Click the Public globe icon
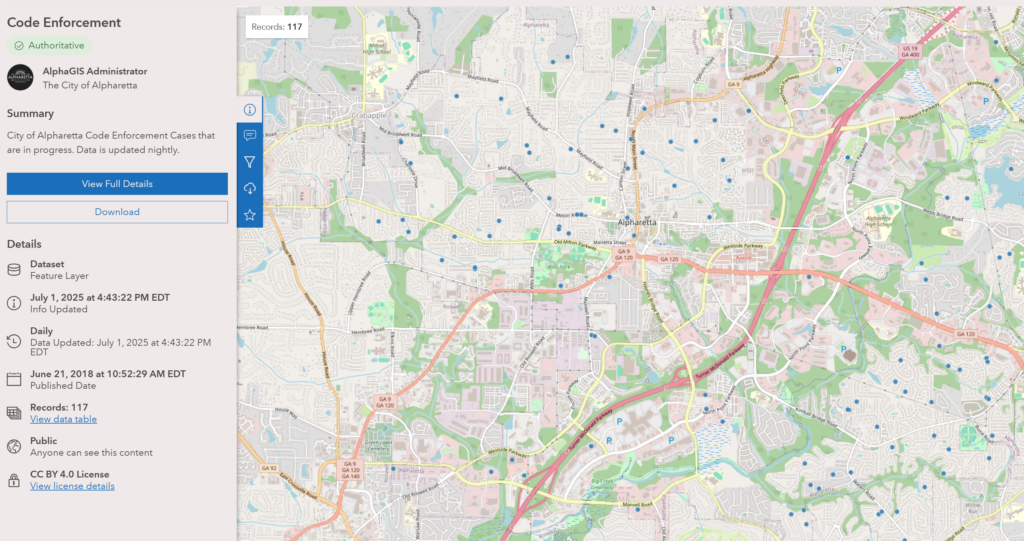 point(14,446)
